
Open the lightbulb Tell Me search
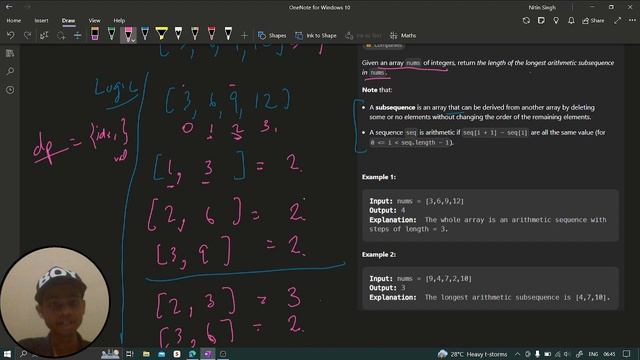click(556, 20)
